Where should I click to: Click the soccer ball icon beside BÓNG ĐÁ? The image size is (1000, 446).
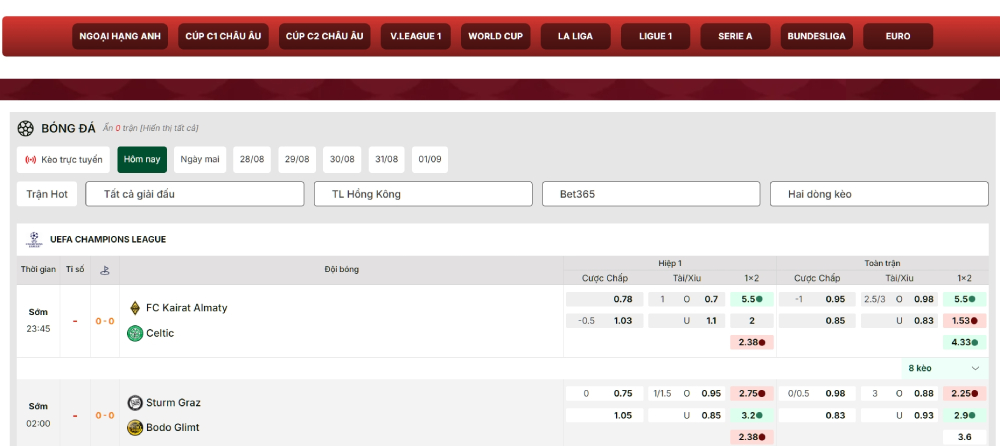click(26, 128)
